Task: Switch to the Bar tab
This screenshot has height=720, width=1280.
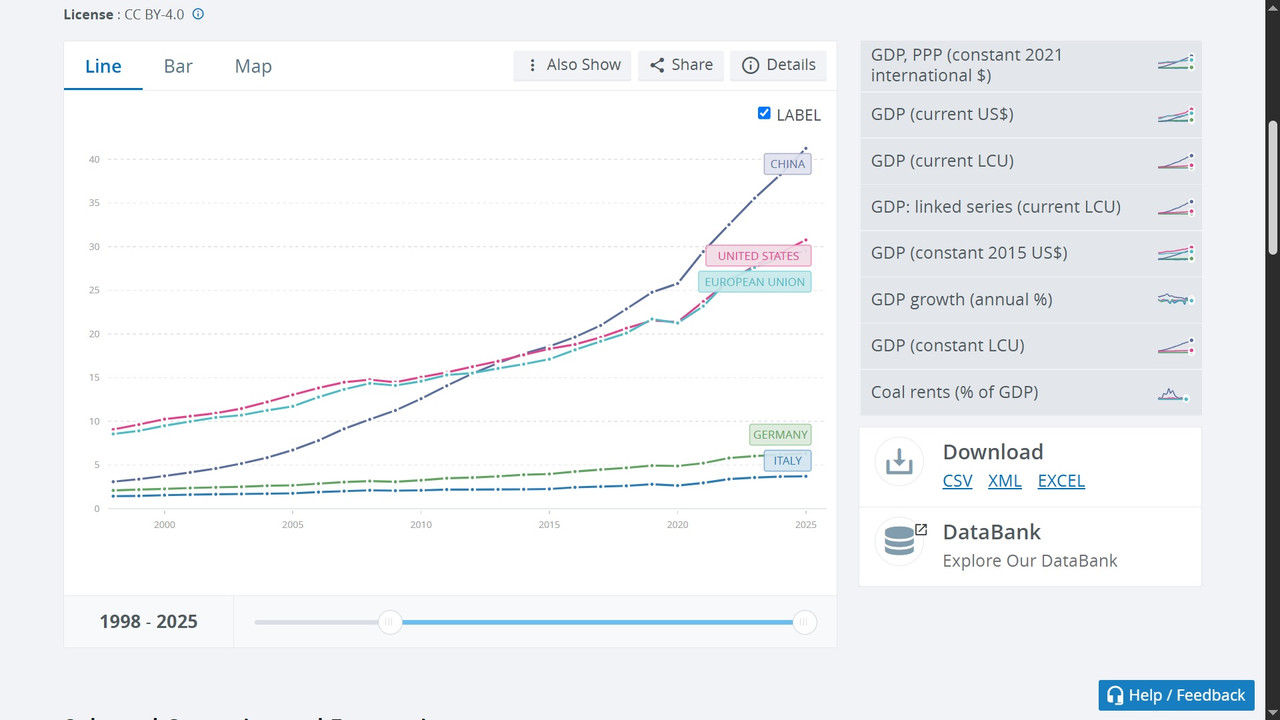Action: click(178, 66)
